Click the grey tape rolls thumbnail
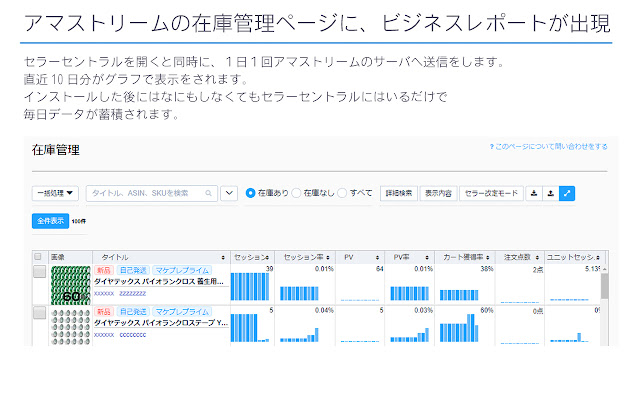Viewport: 640px width, 400px height. point(70,327)
